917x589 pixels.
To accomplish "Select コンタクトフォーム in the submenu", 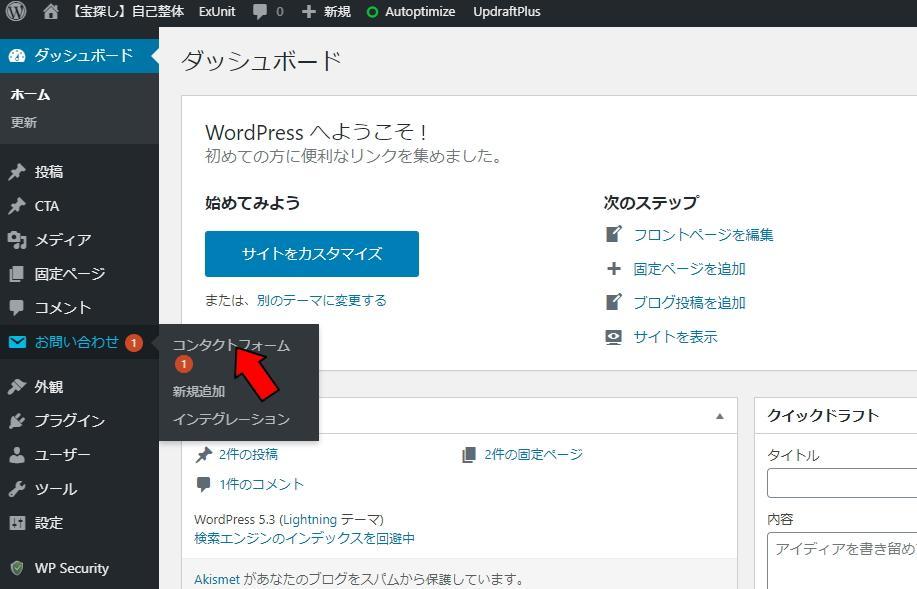I will pos(231,346).
